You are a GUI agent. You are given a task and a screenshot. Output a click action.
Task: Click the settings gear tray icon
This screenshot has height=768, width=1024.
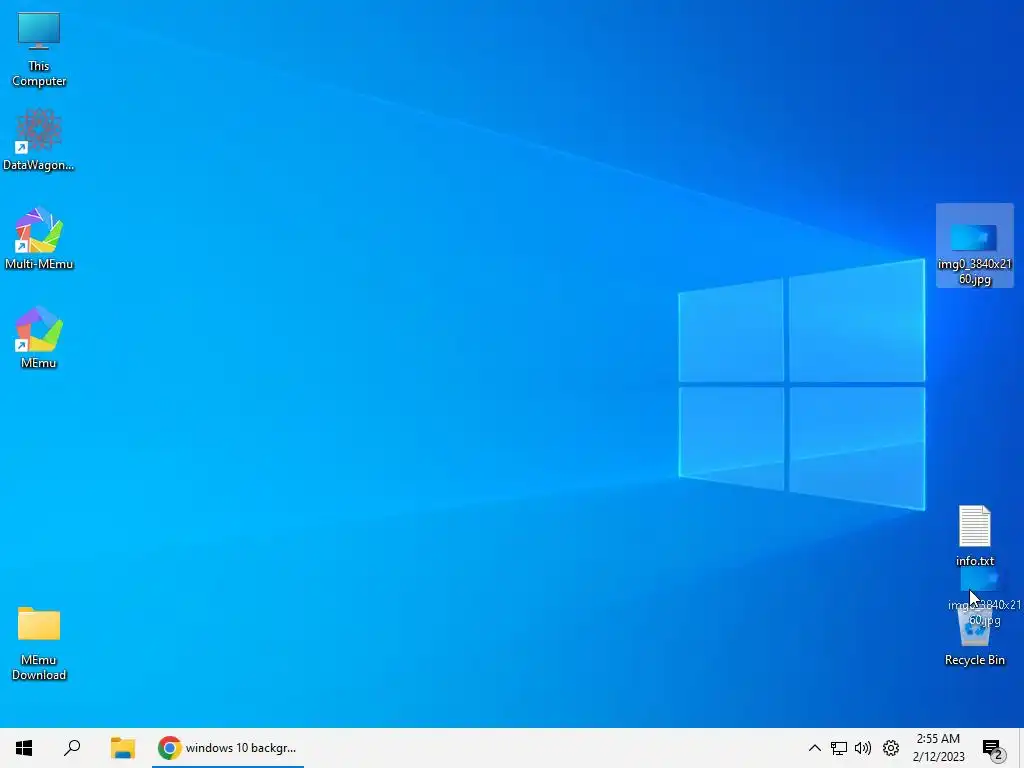[x=891, y=748]
